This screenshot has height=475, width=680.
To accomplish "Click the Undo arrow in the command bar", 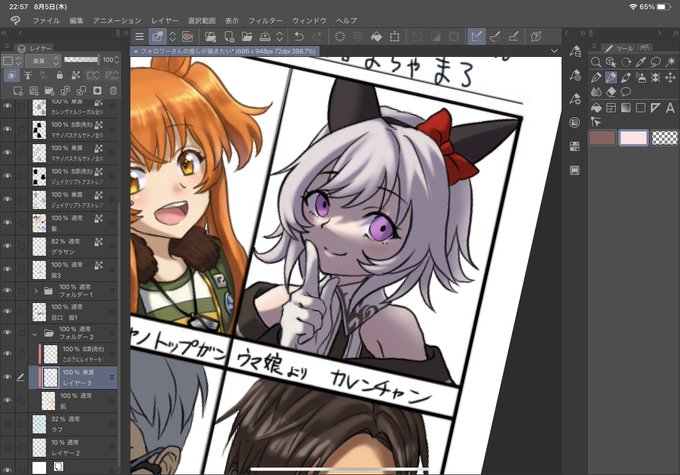I will point(299,36).
